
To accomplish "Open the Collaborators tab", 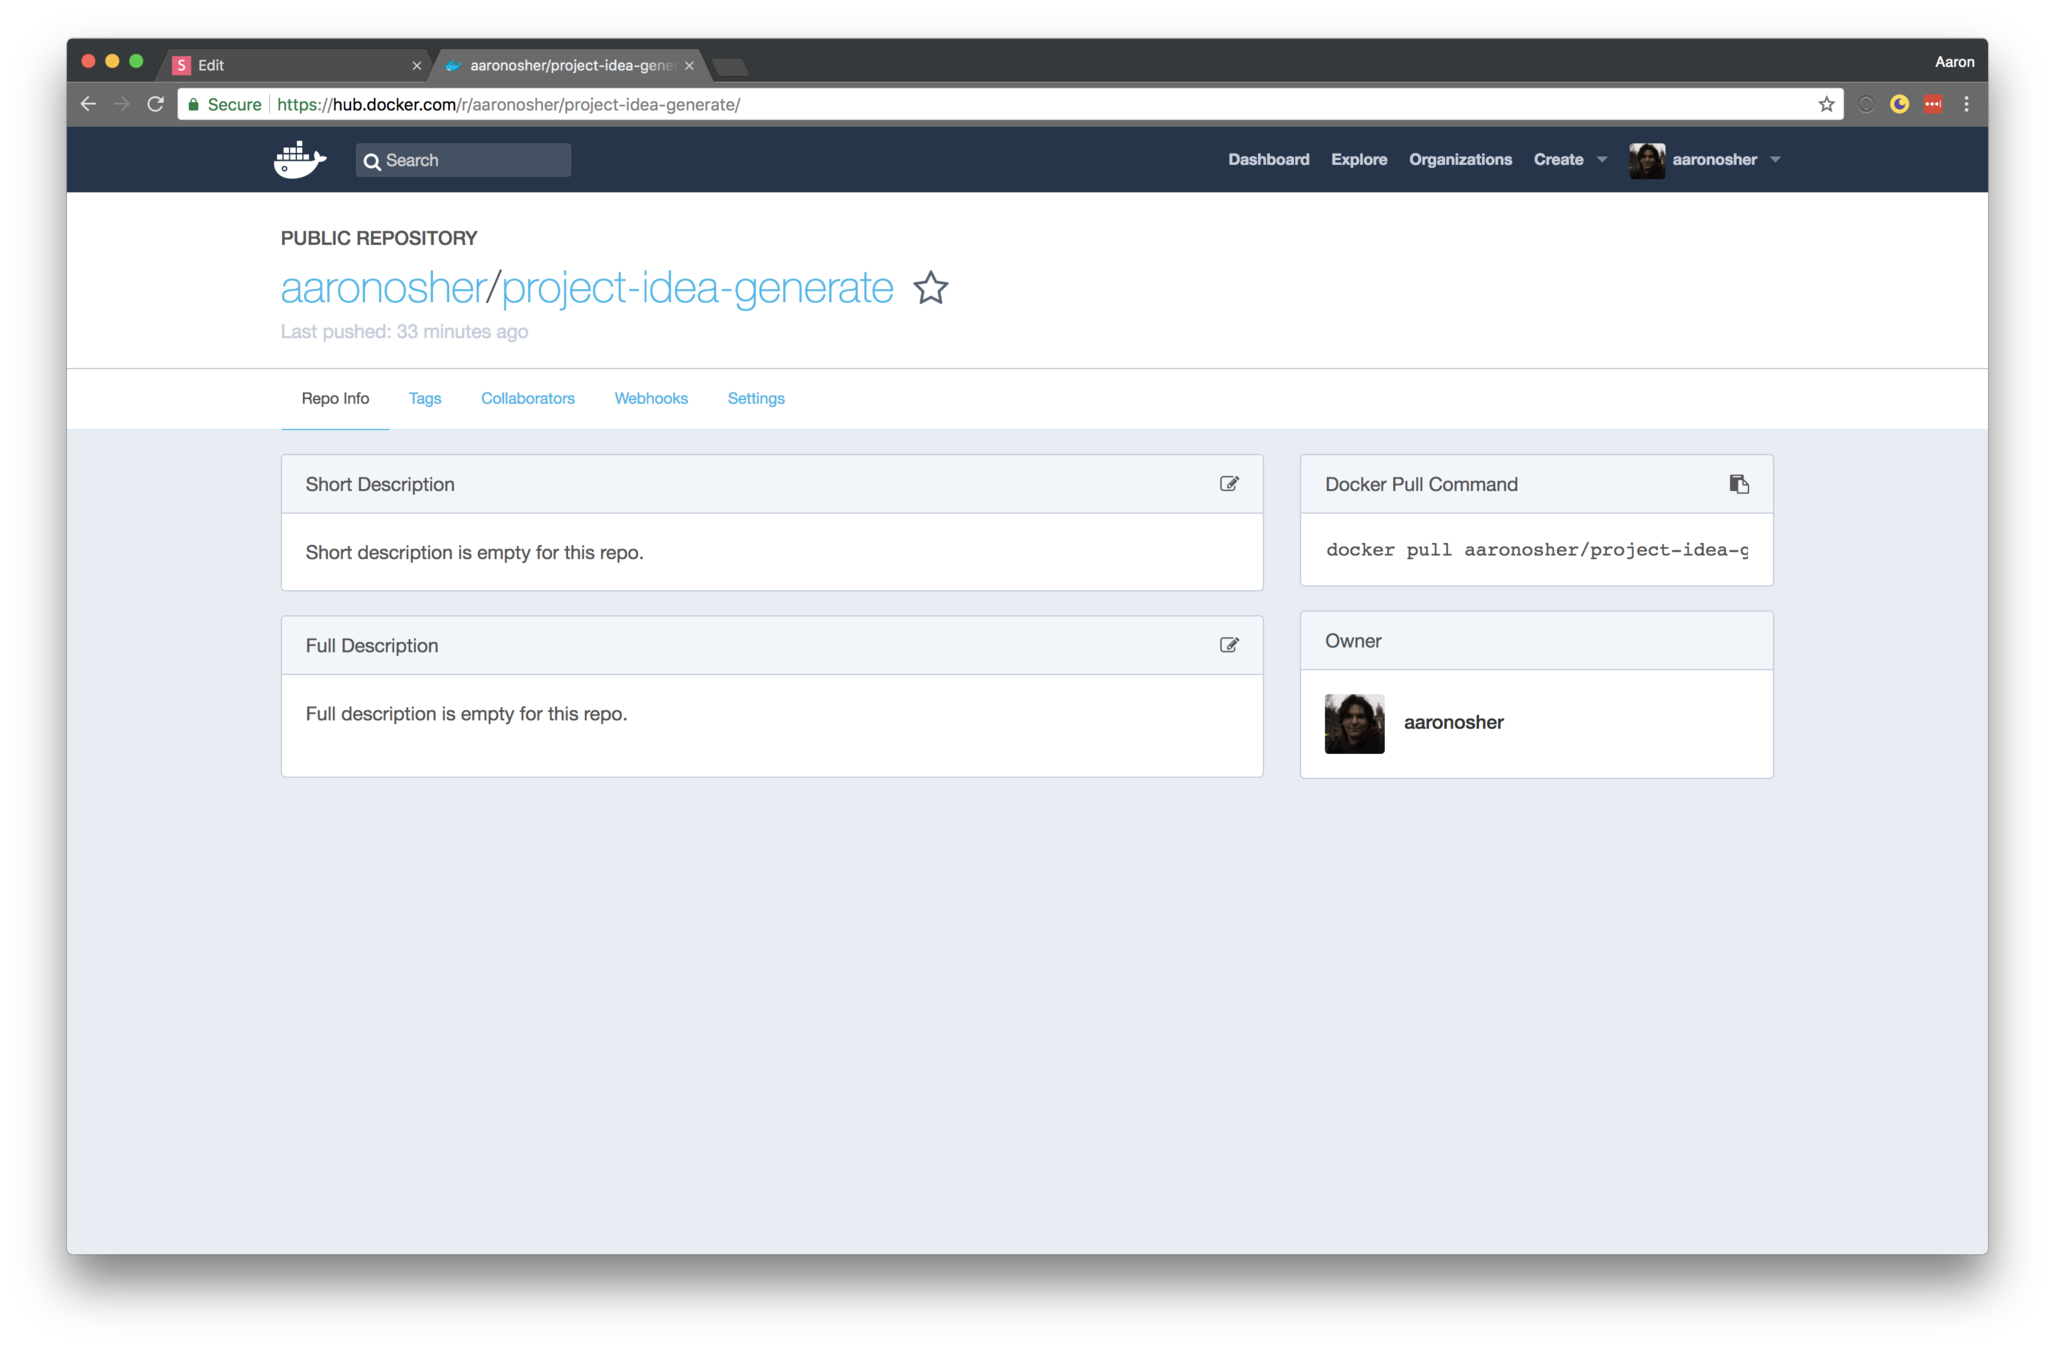I will pos(527,398).
